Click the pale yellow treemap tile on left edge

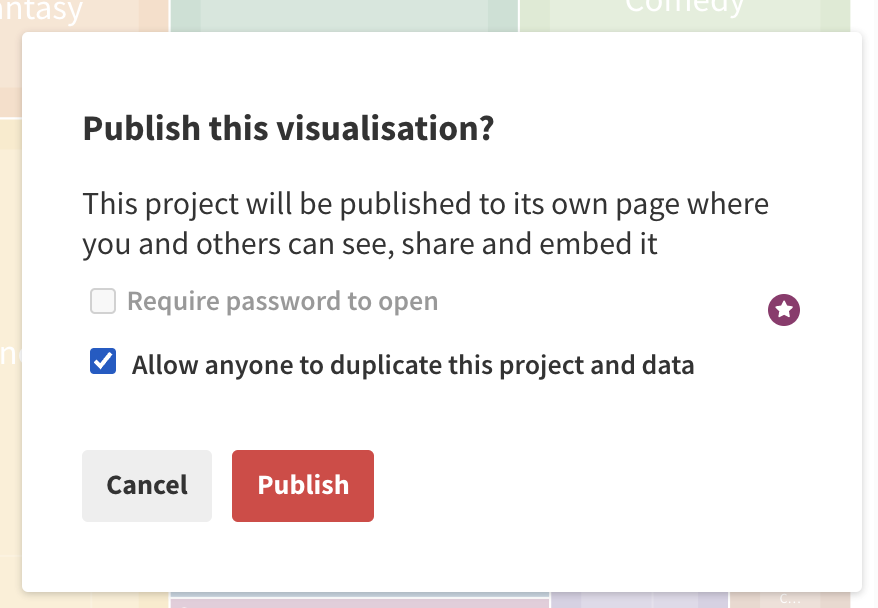pos(10,336)
